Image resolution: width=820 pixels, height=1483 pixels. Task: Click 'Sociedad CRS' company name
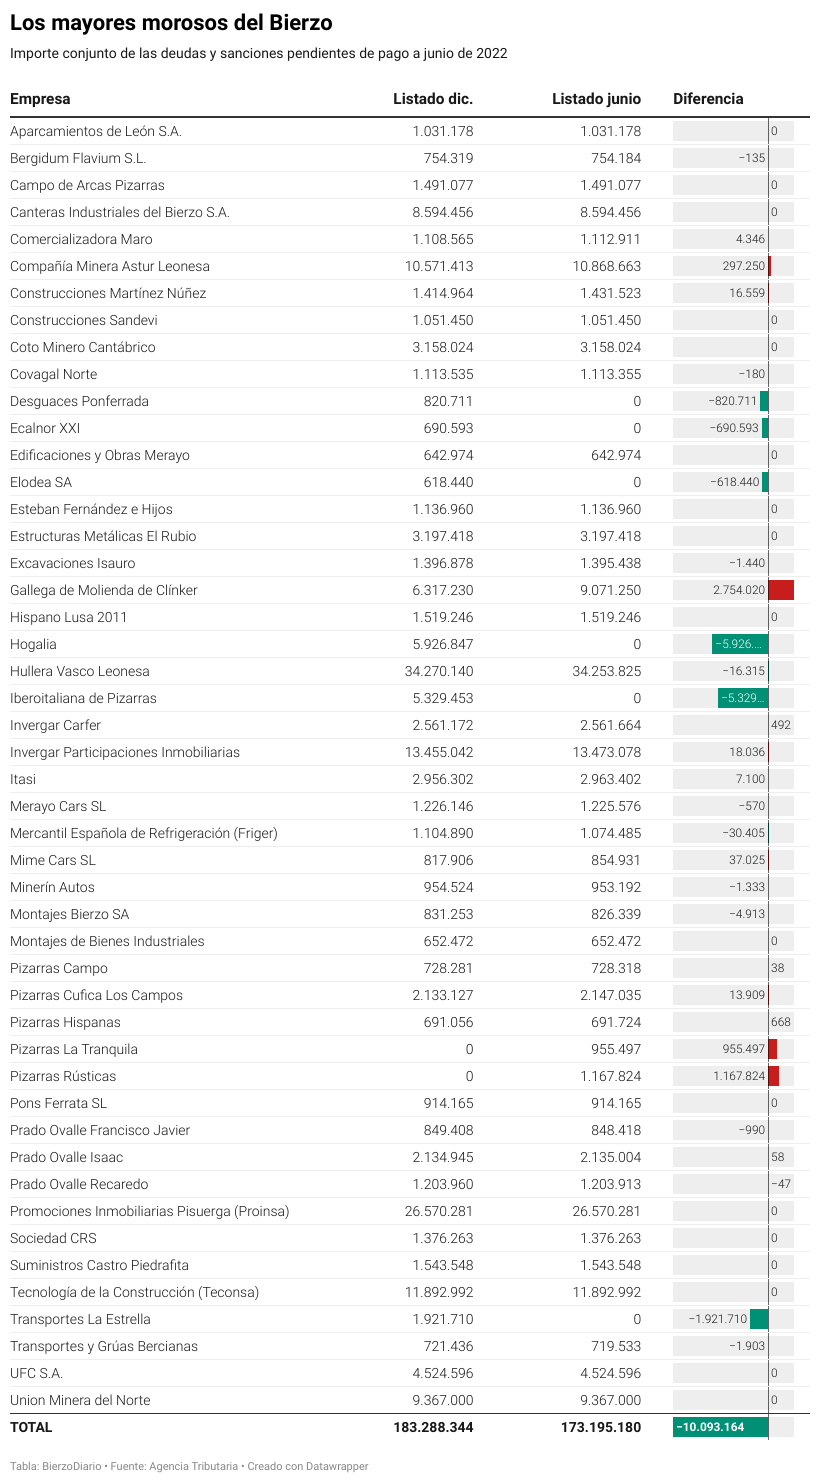click(53, 1238)
